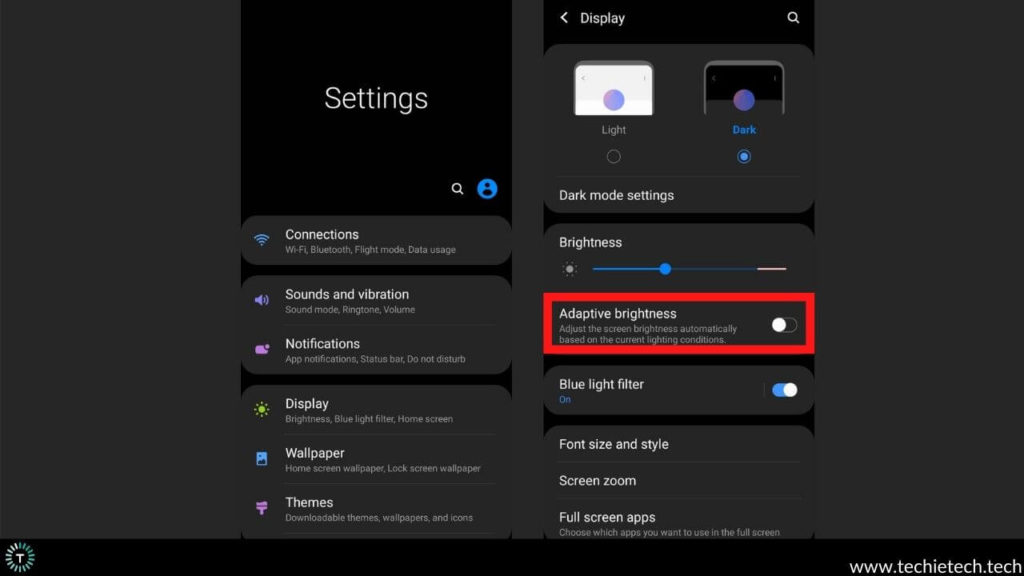
Task: Tap the Notifications icon
Action: [262, 349]
